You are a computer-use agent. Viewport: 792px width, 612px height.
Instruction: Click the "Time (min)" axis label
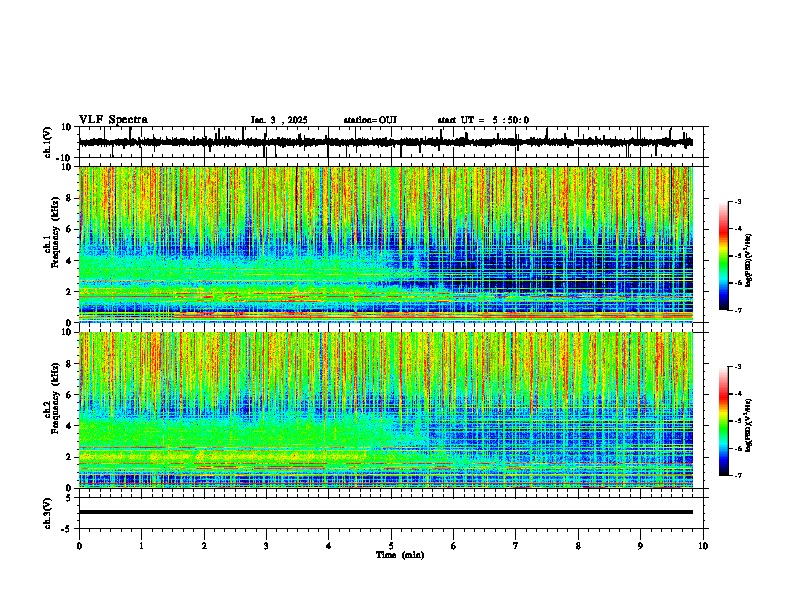[x=400, y=555]
